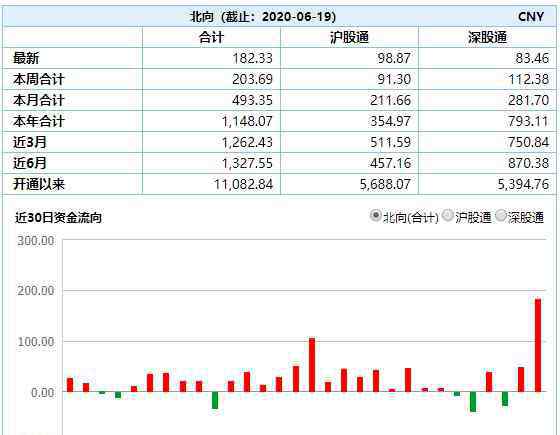The height and width of the screenshot is (435, 560).
Task: Click the 深股通 column header
Action: tap(487, 37)
